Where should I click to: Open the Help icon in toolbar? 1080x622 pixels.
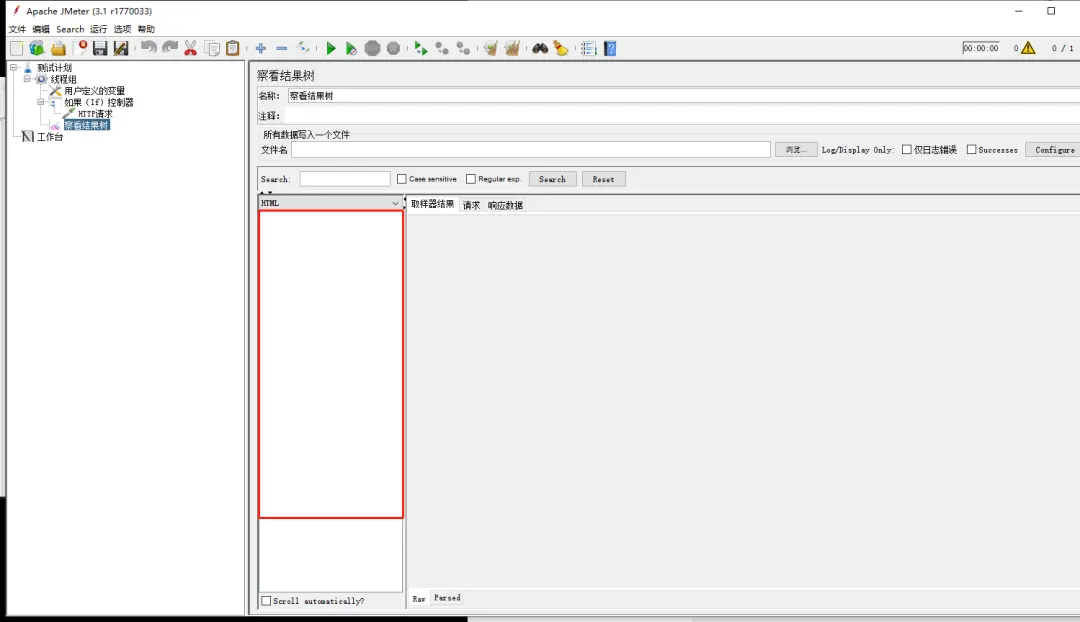(610, 48)
